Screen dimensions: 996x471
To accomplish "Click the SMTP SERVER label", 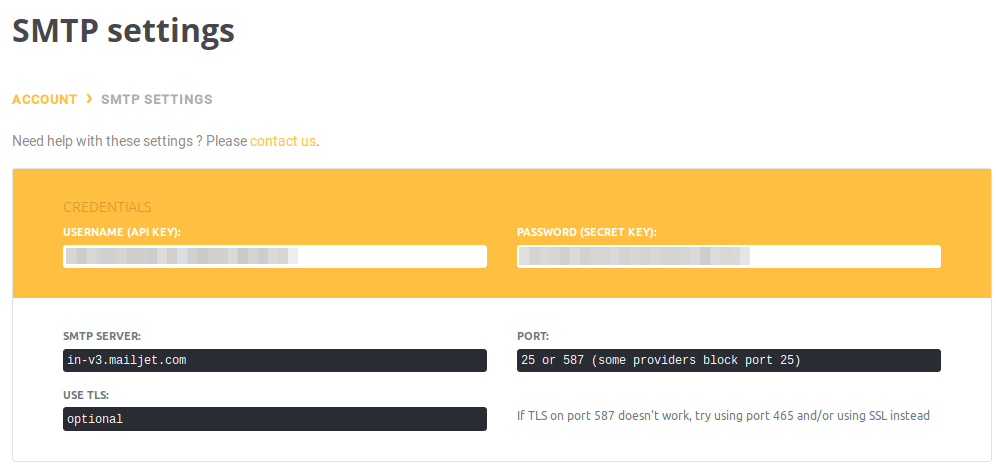I will click(101, 336).
